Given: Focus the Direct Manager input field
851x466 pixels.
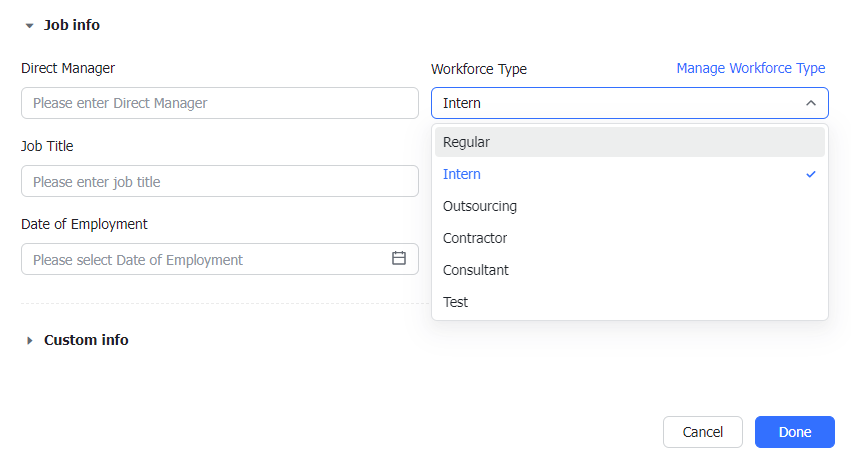Looking at the screenshot, I should click(x=219, y=103).
